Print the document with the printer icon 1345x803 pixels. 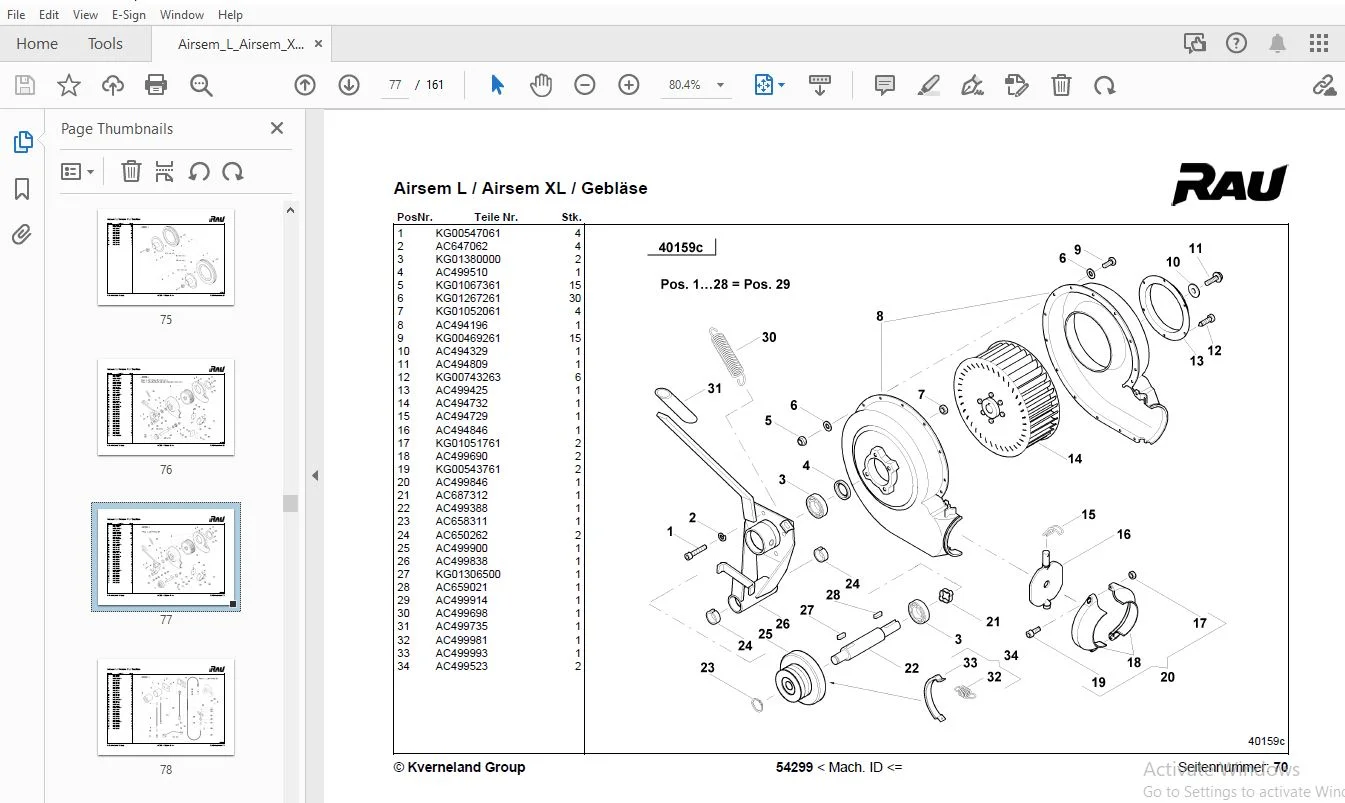(156, 85)
